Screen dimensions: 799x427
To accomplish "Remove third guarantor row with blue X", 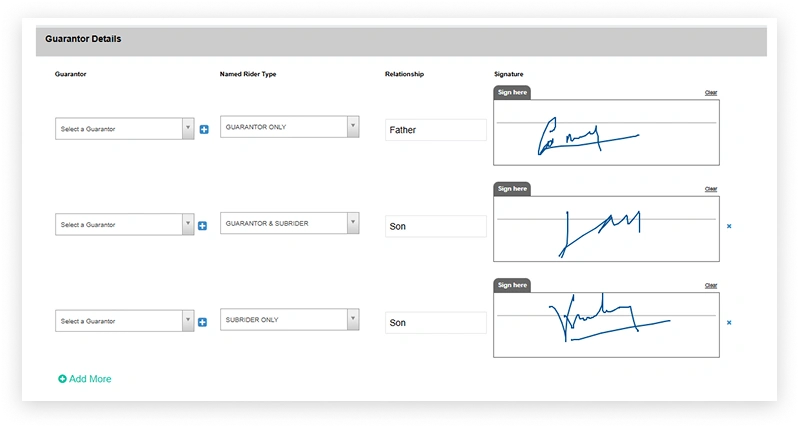I will coord(729,323).
